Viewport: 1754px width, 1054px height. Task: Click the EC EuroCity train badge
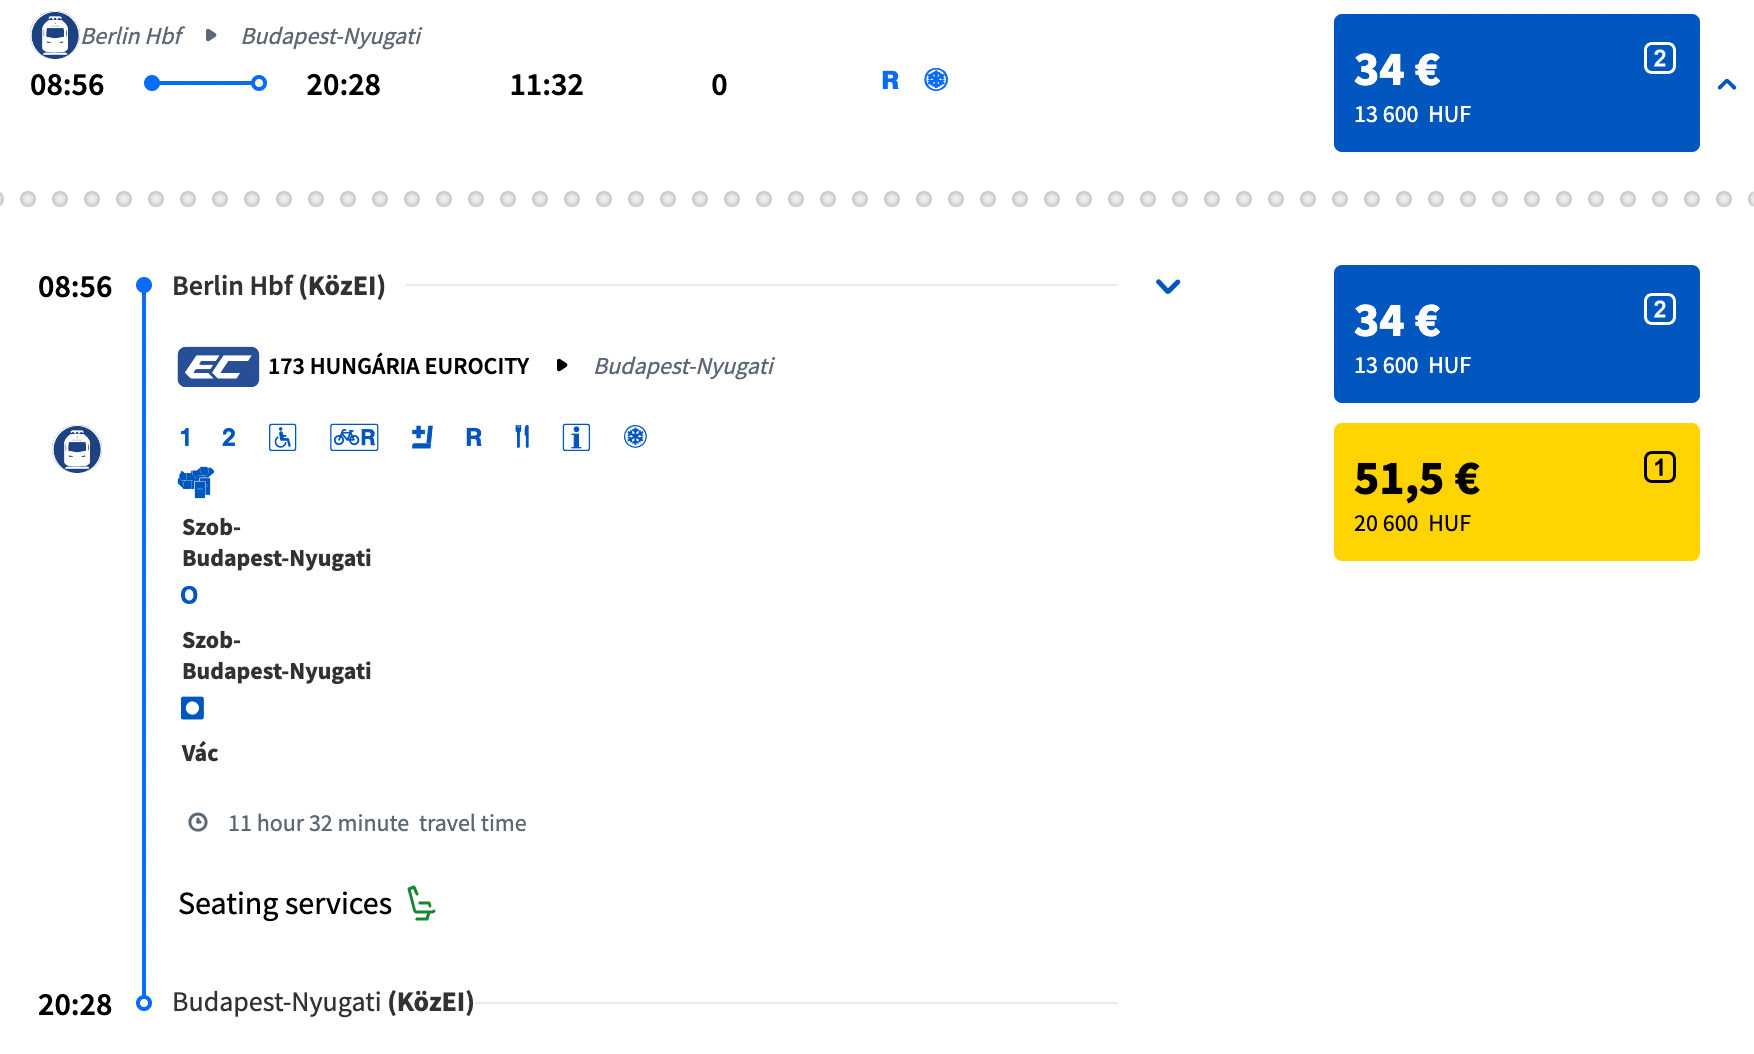point(218,367)
